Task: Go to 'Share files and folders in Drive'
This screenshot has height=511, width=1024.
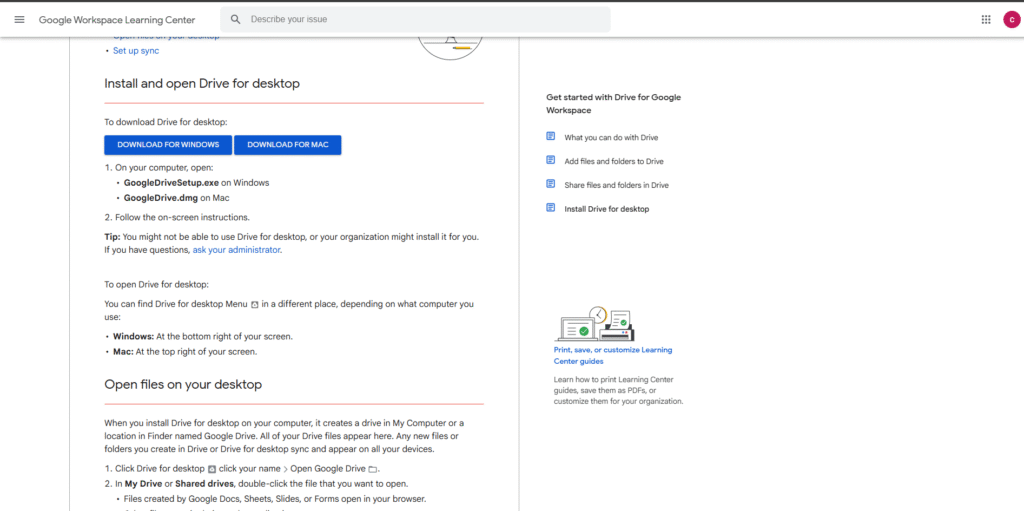Action: [616, 185]
